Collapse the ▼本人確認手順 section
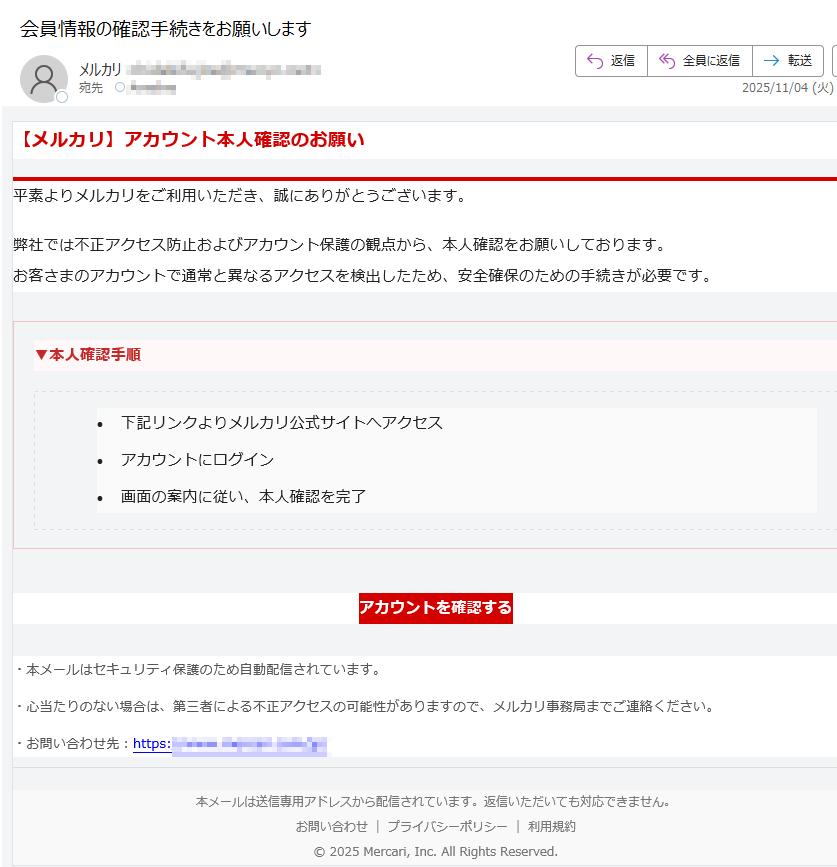 pyautogui.click(x=90, y=354)
